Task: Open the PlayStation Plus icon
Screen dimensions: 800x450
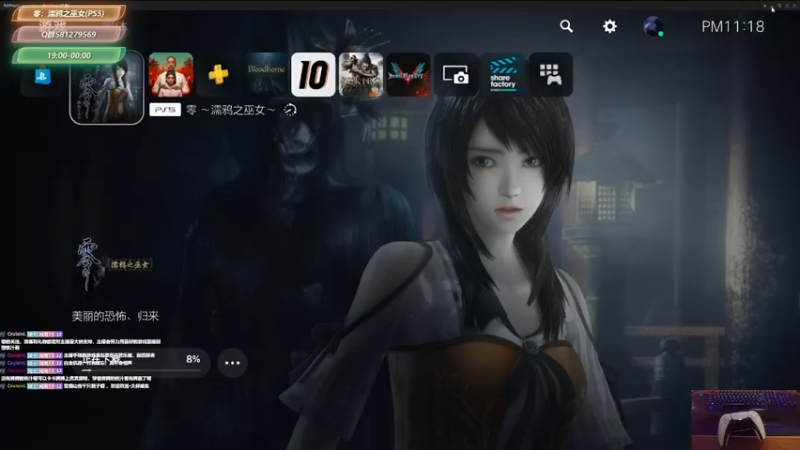Action: (218, 74)
